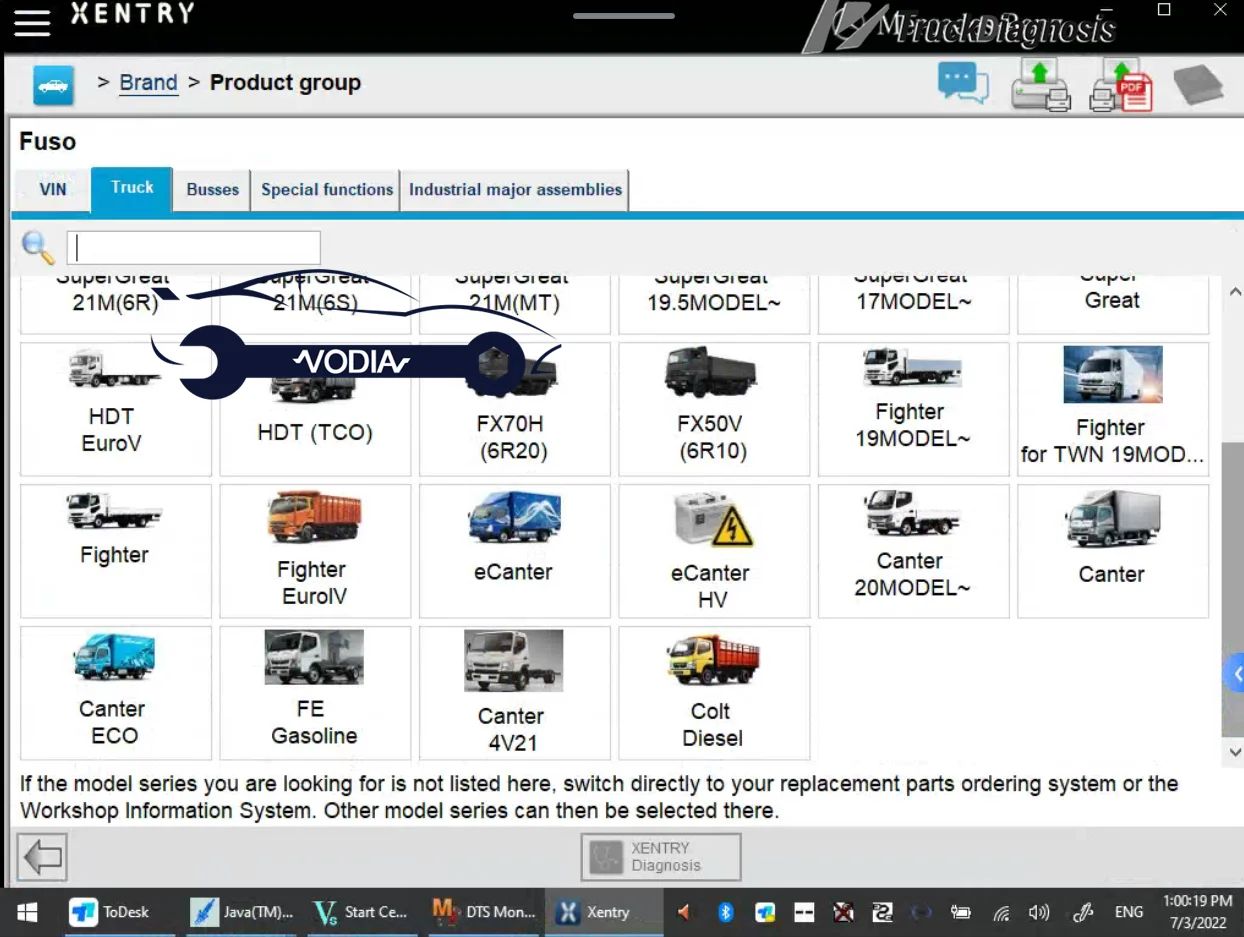Select Fighter for TWN 19MOD... tile
Image resolution: width=1244 pixels, height=937 pixels.
tap(1113, 409)
